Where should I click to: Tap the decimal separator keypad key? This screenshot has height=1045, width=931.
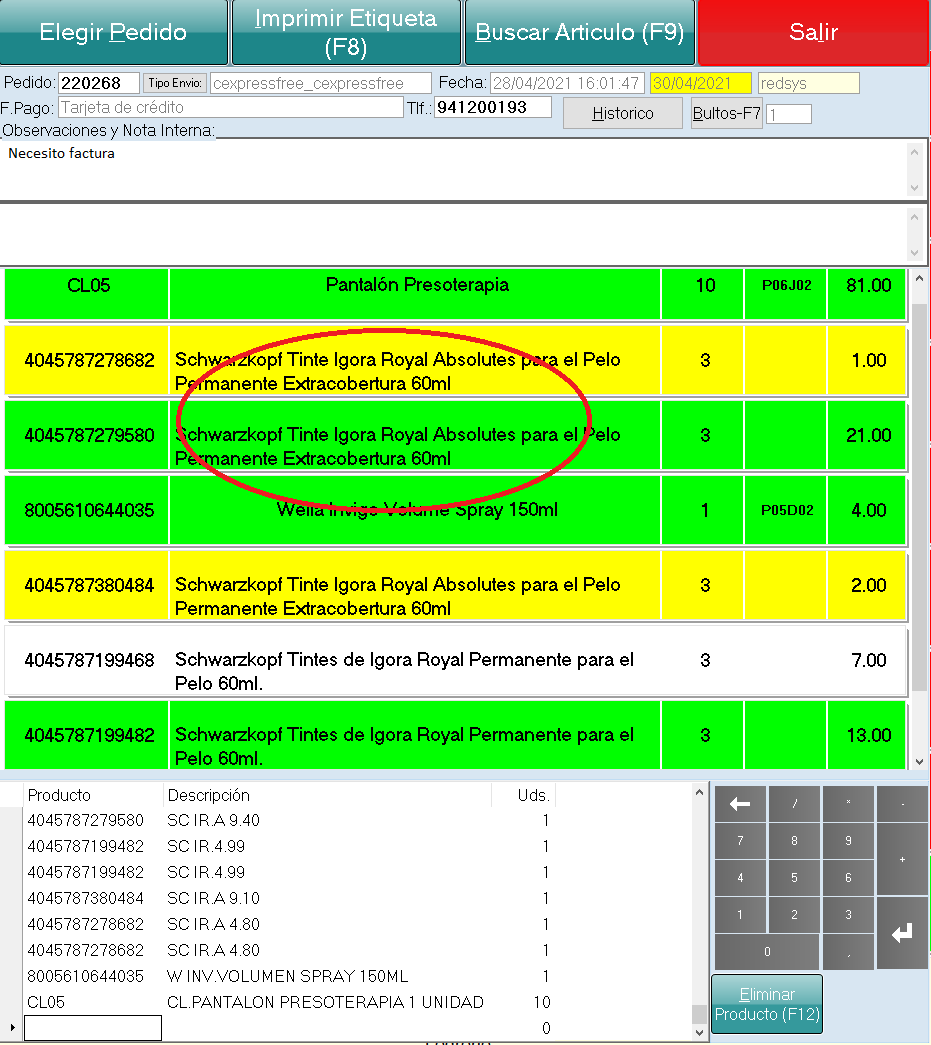[x=848, y=952]
